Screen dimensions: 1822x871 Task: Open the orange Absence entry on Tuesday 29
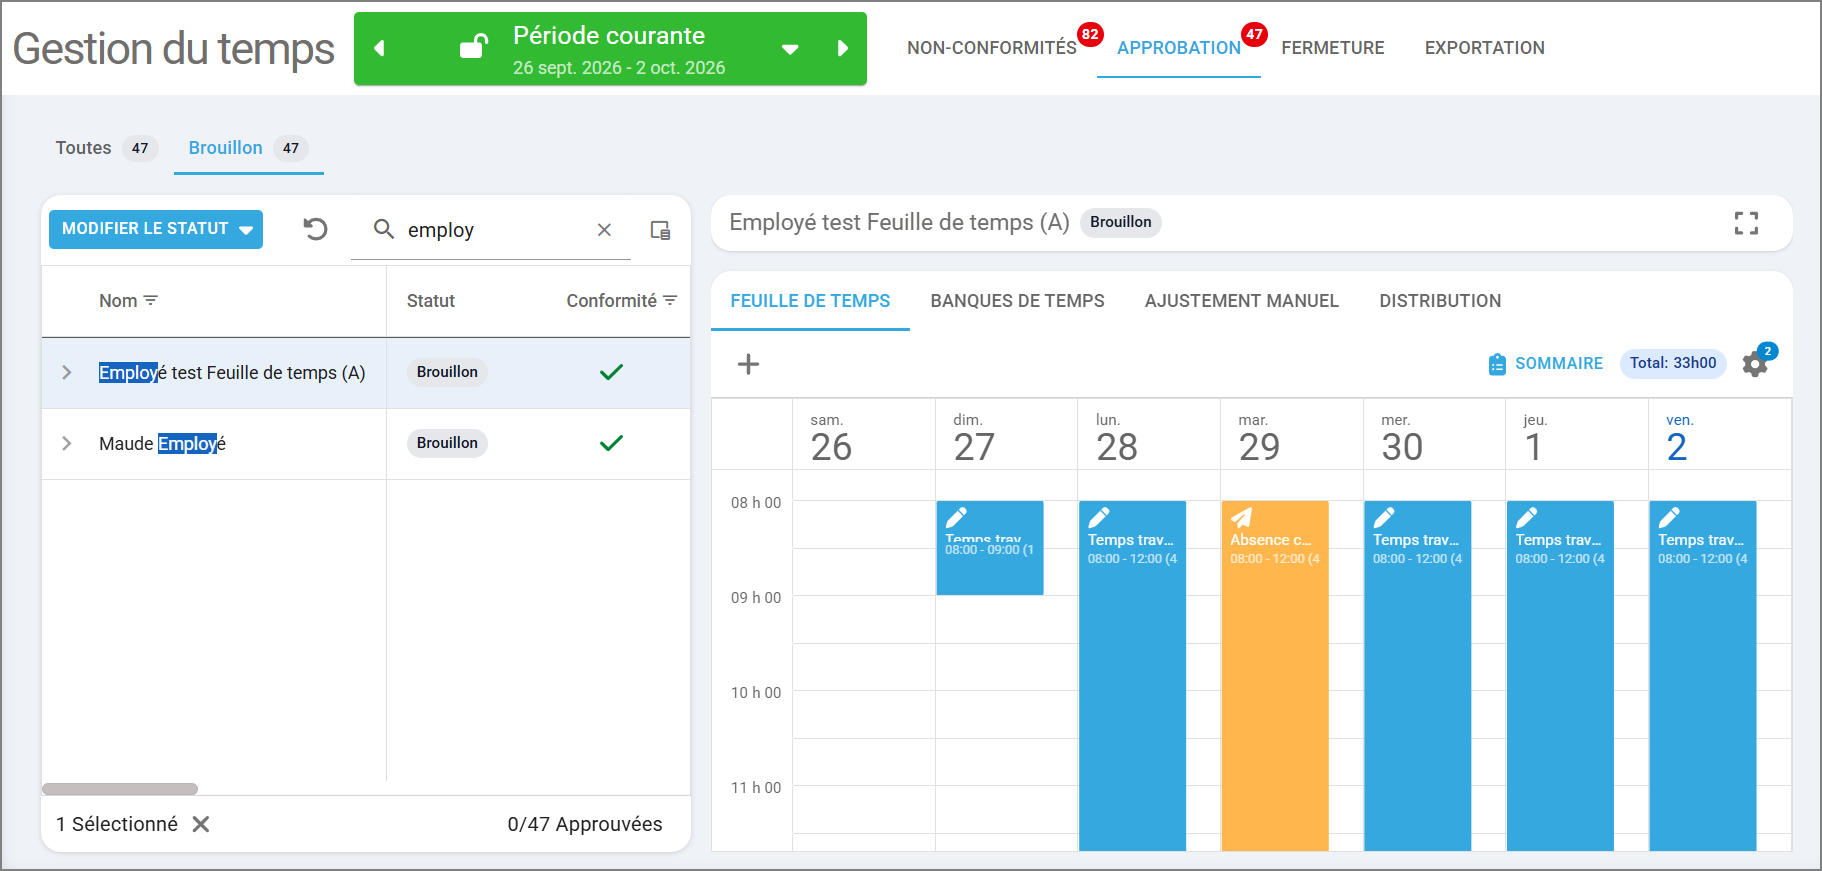pos(1275,676)
